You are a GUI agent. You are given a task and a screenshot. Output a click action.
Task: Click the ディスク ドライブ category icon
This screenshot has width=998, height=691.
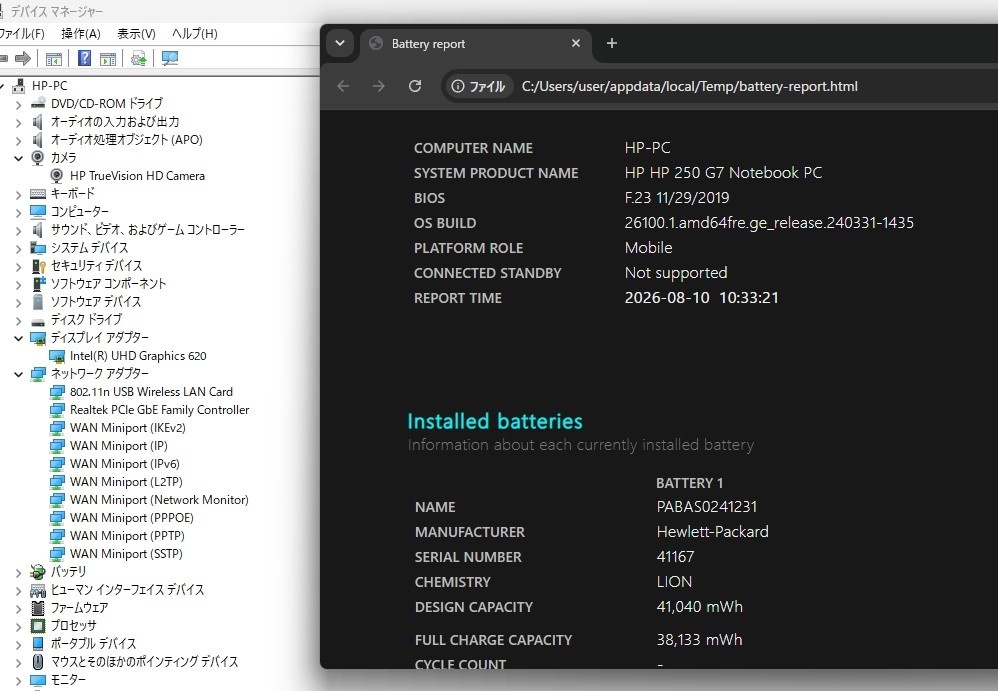click(x=38, y=321)
